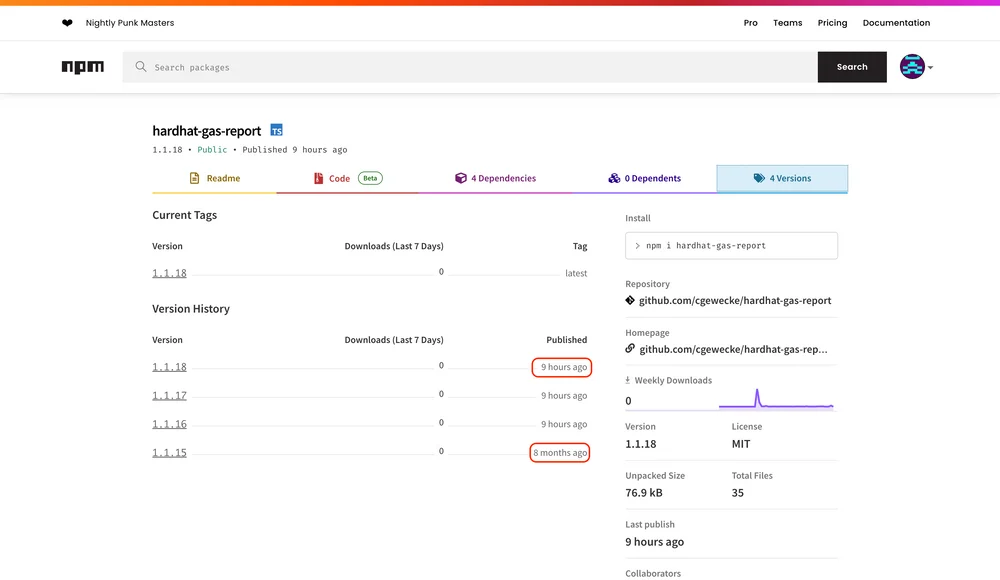
Task: Switch to 4 Dependencies tab
Action: pos(495,178)
